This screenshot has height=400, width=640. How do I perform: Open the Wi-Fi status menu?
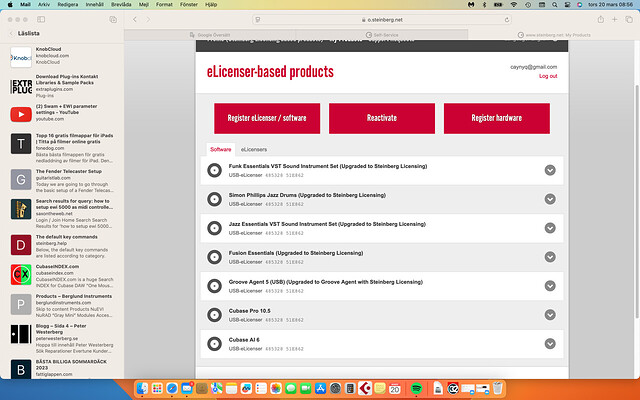pyautogui.click(x=513, y=4)
